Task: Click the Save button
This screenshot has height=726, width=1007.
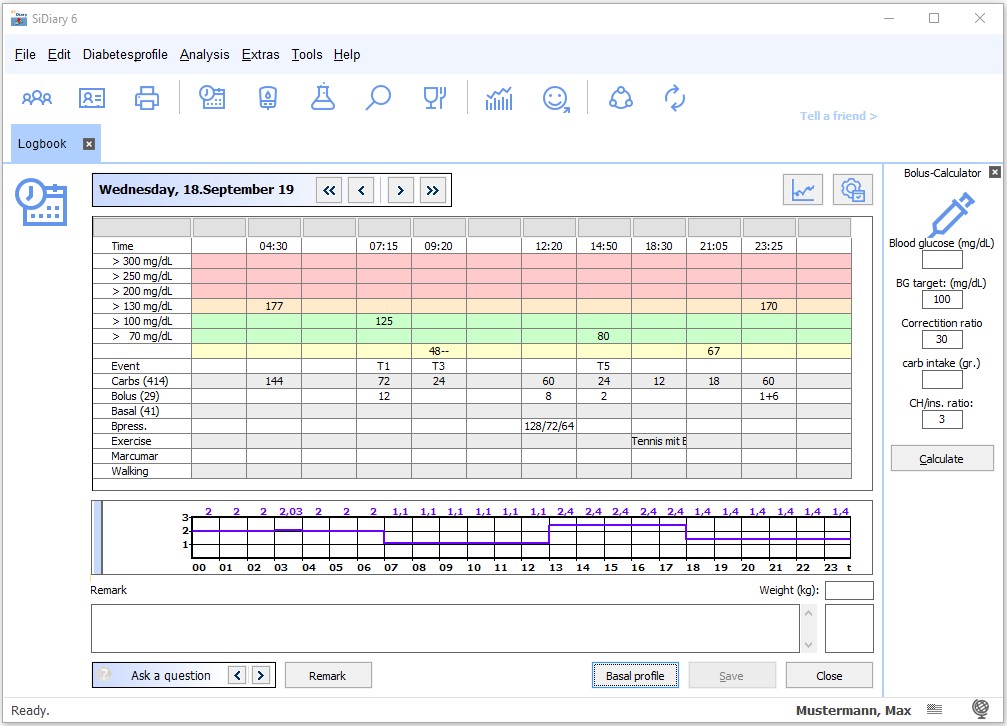Action: tap(731, 676)
